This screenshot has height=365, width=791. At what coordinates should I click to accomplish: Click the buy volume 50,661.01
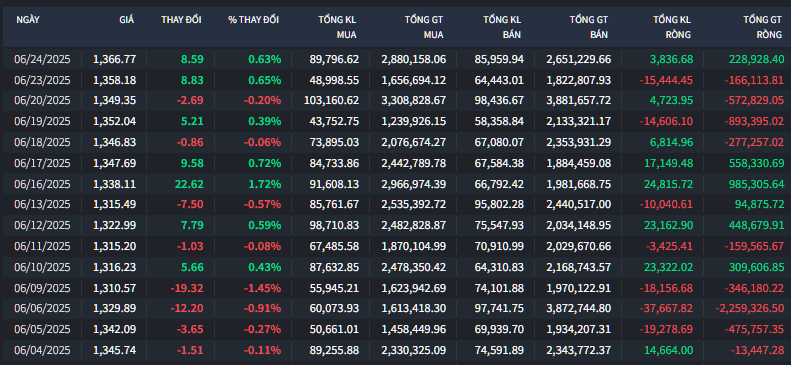[334, 330]
